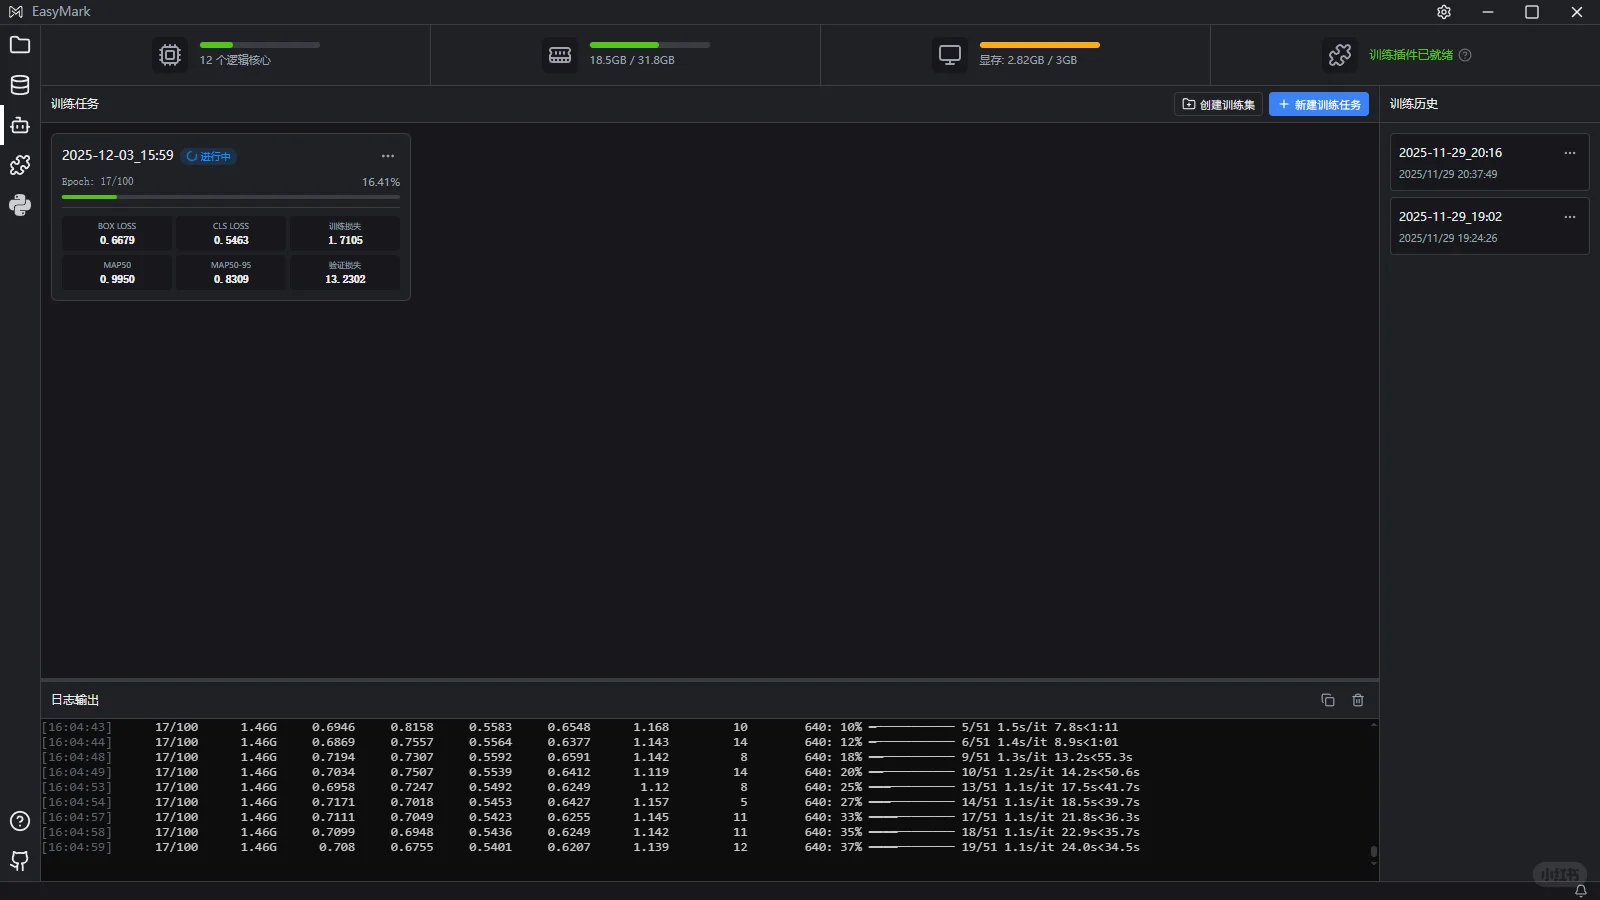
Task: Open the folder icon in left sidebar
Action: click(20, 45)
